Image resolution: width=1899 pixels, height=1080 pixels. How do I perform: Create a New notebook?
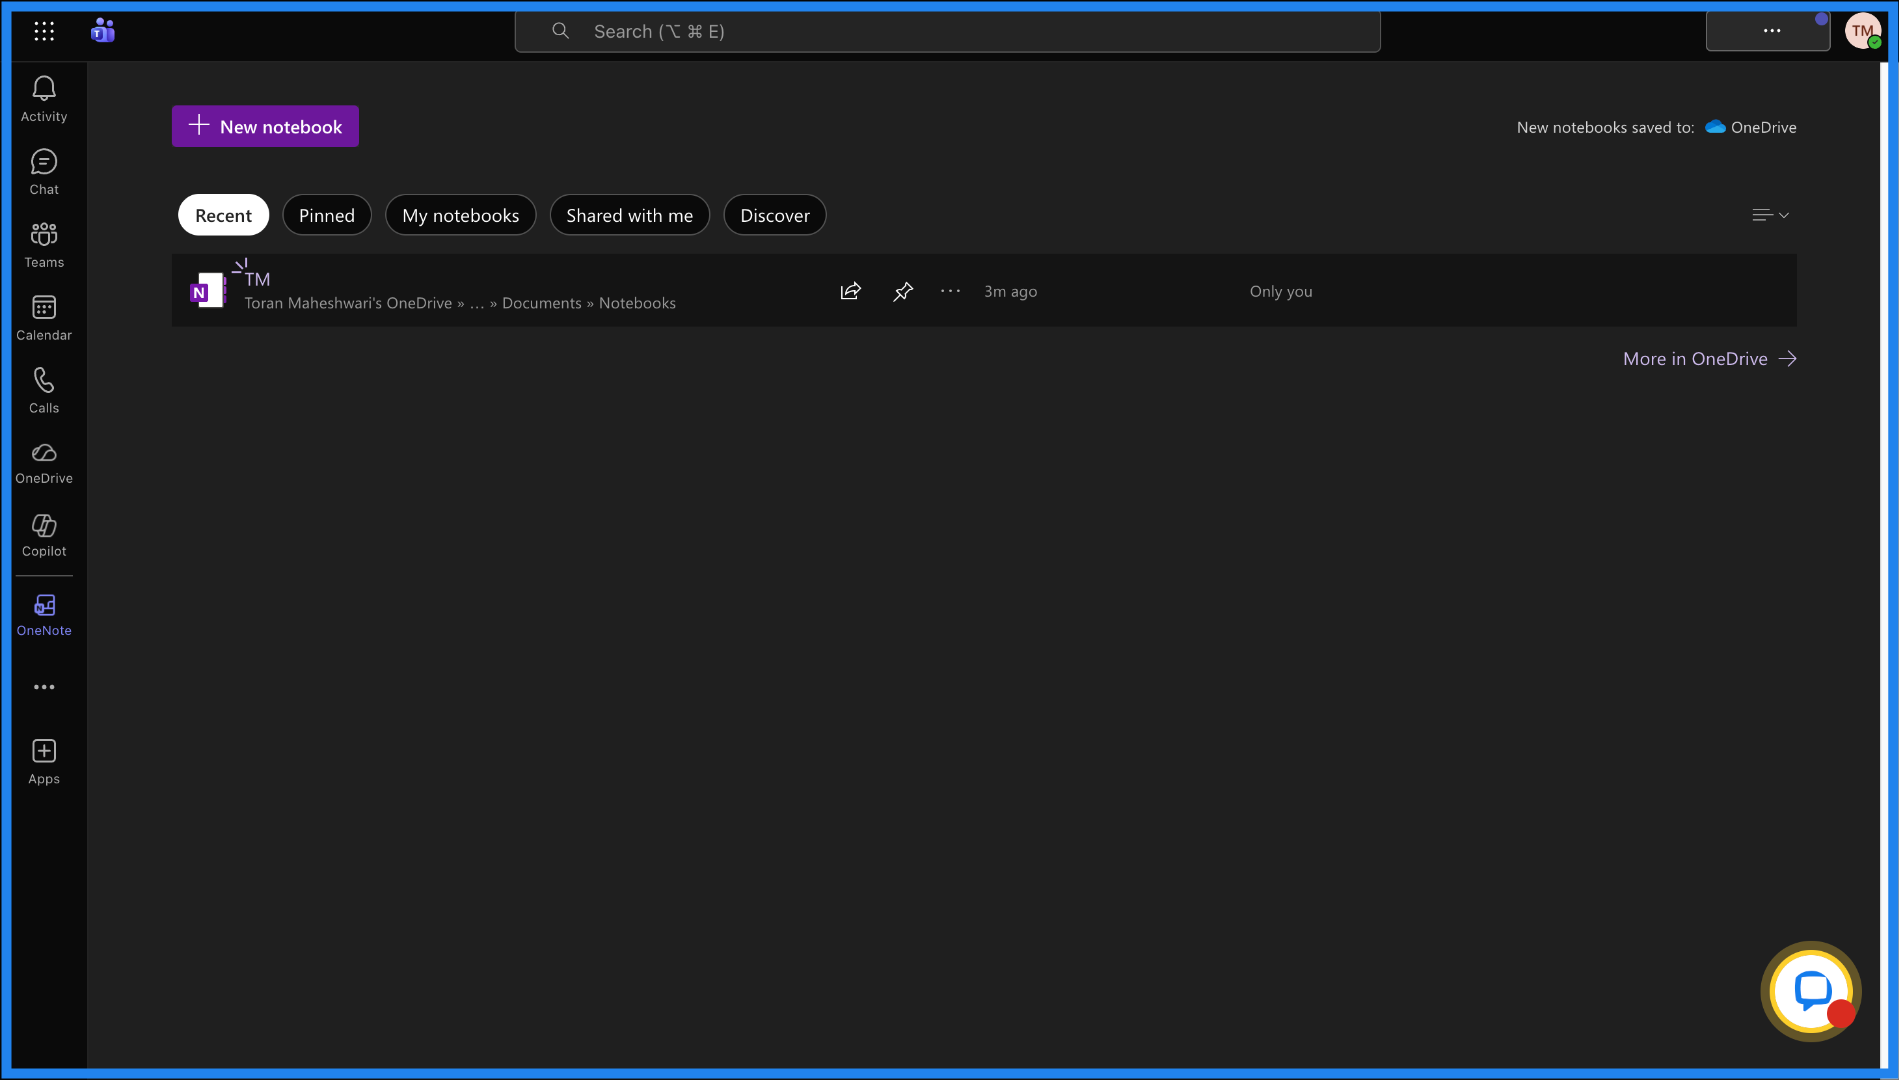coord(265,126)
